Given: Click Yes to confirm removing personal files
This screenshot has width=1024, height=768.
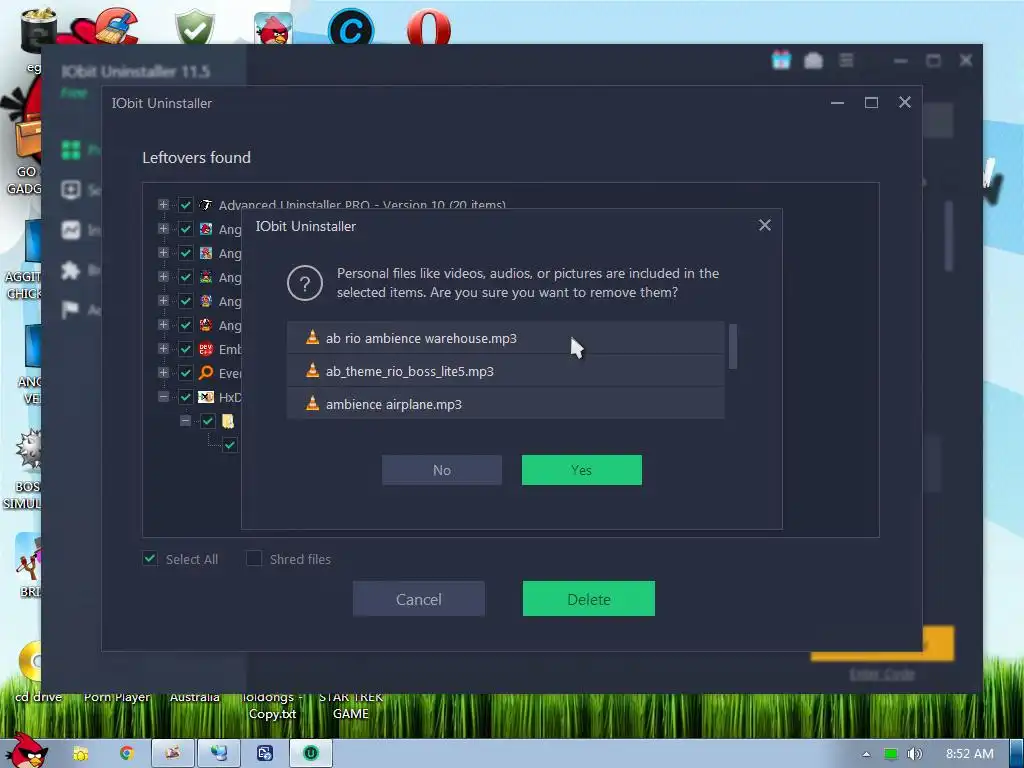Looking at the screenshot, I should (581, 470).
